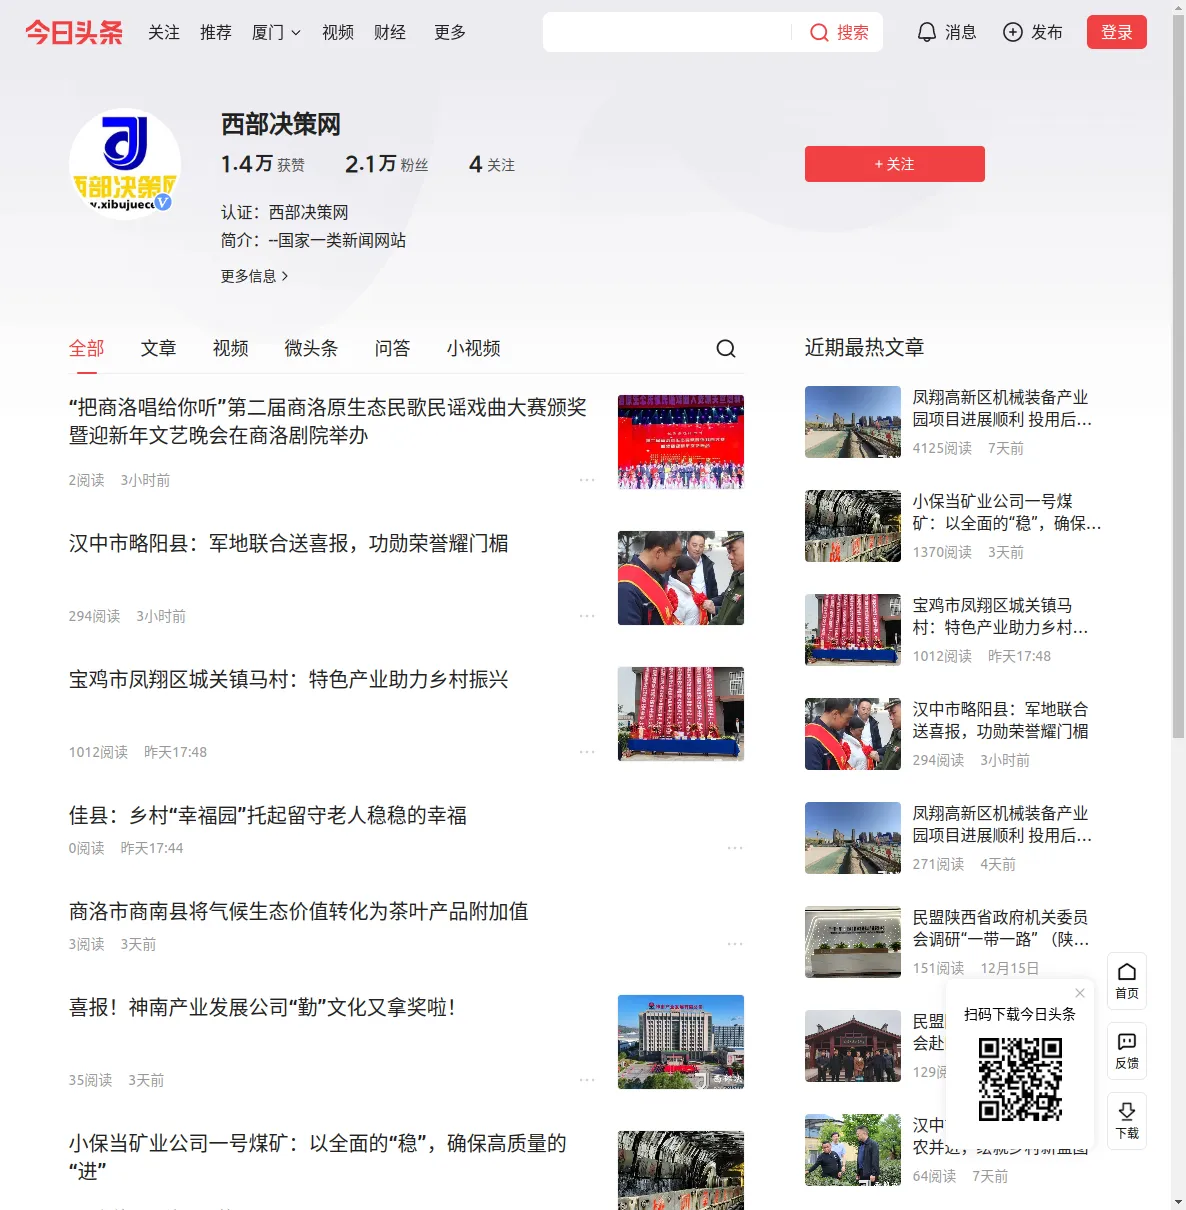Open 财经 in top navigation
Image resolution: width=1186 pixels, height=1210 pixels.
click(x=390, y=32)
